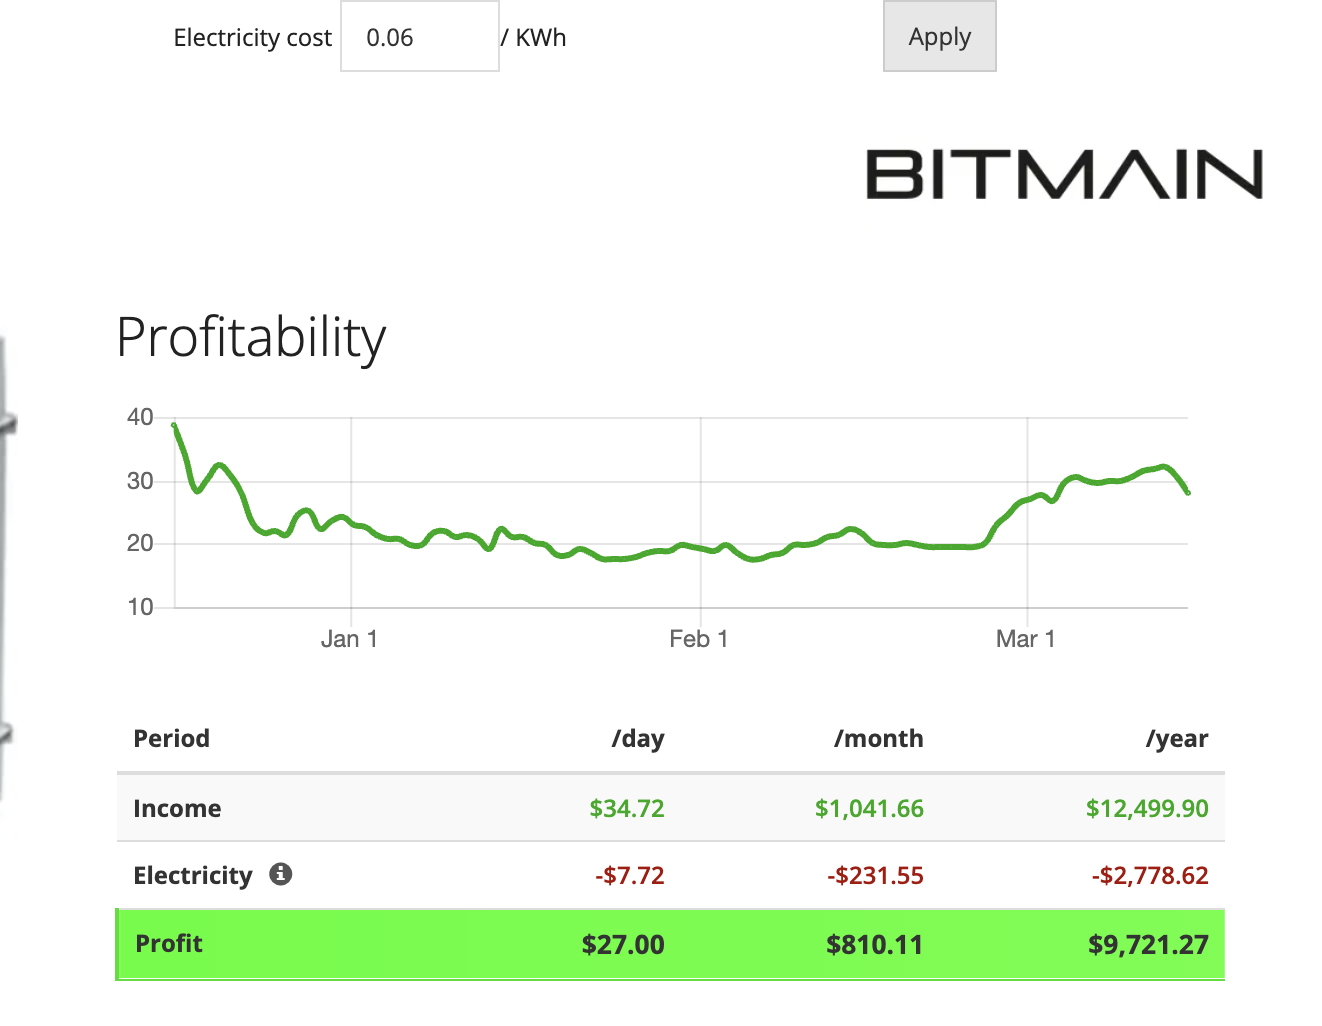Click the green chart line near Feb 1
1322x1026 pixels.
[x=699, y=548]
